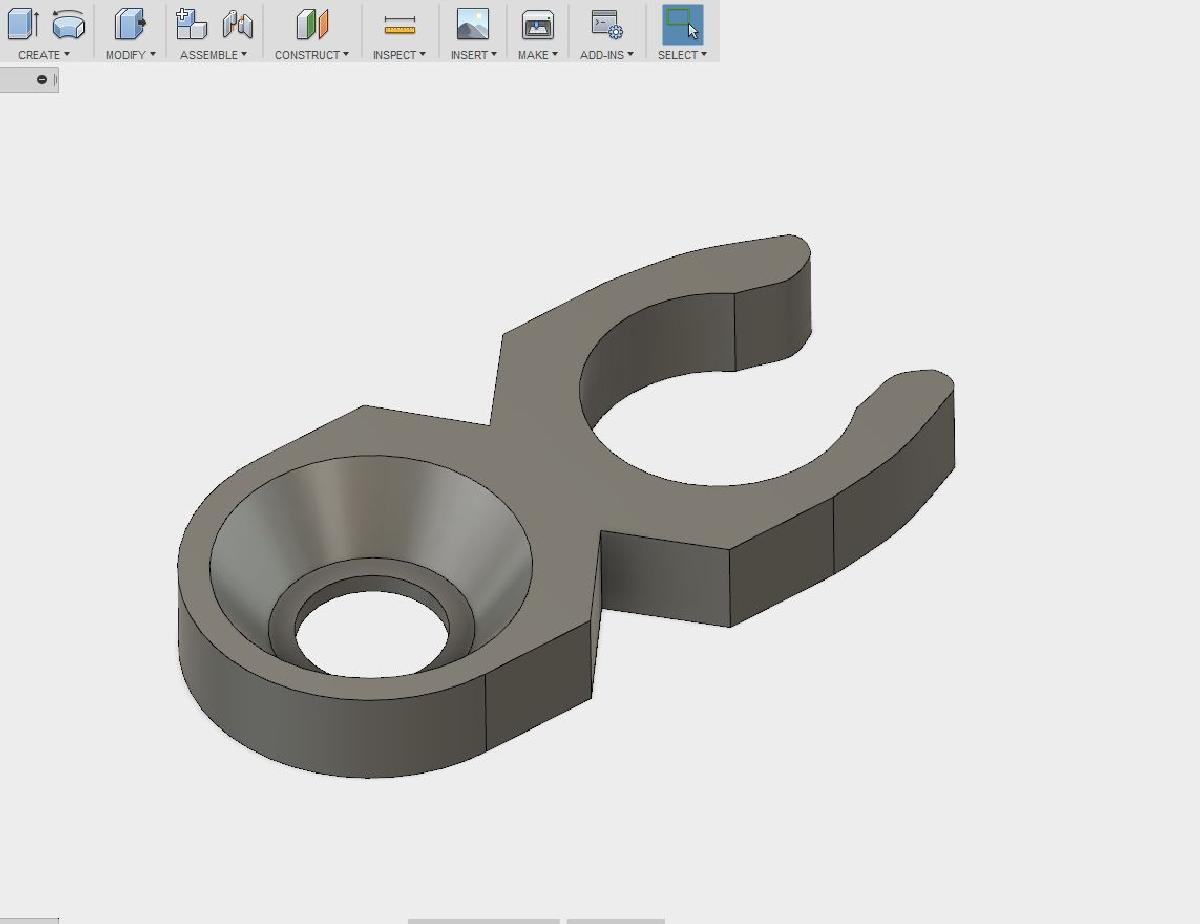Open the ASSEMBLE dropdown menu

213,55
